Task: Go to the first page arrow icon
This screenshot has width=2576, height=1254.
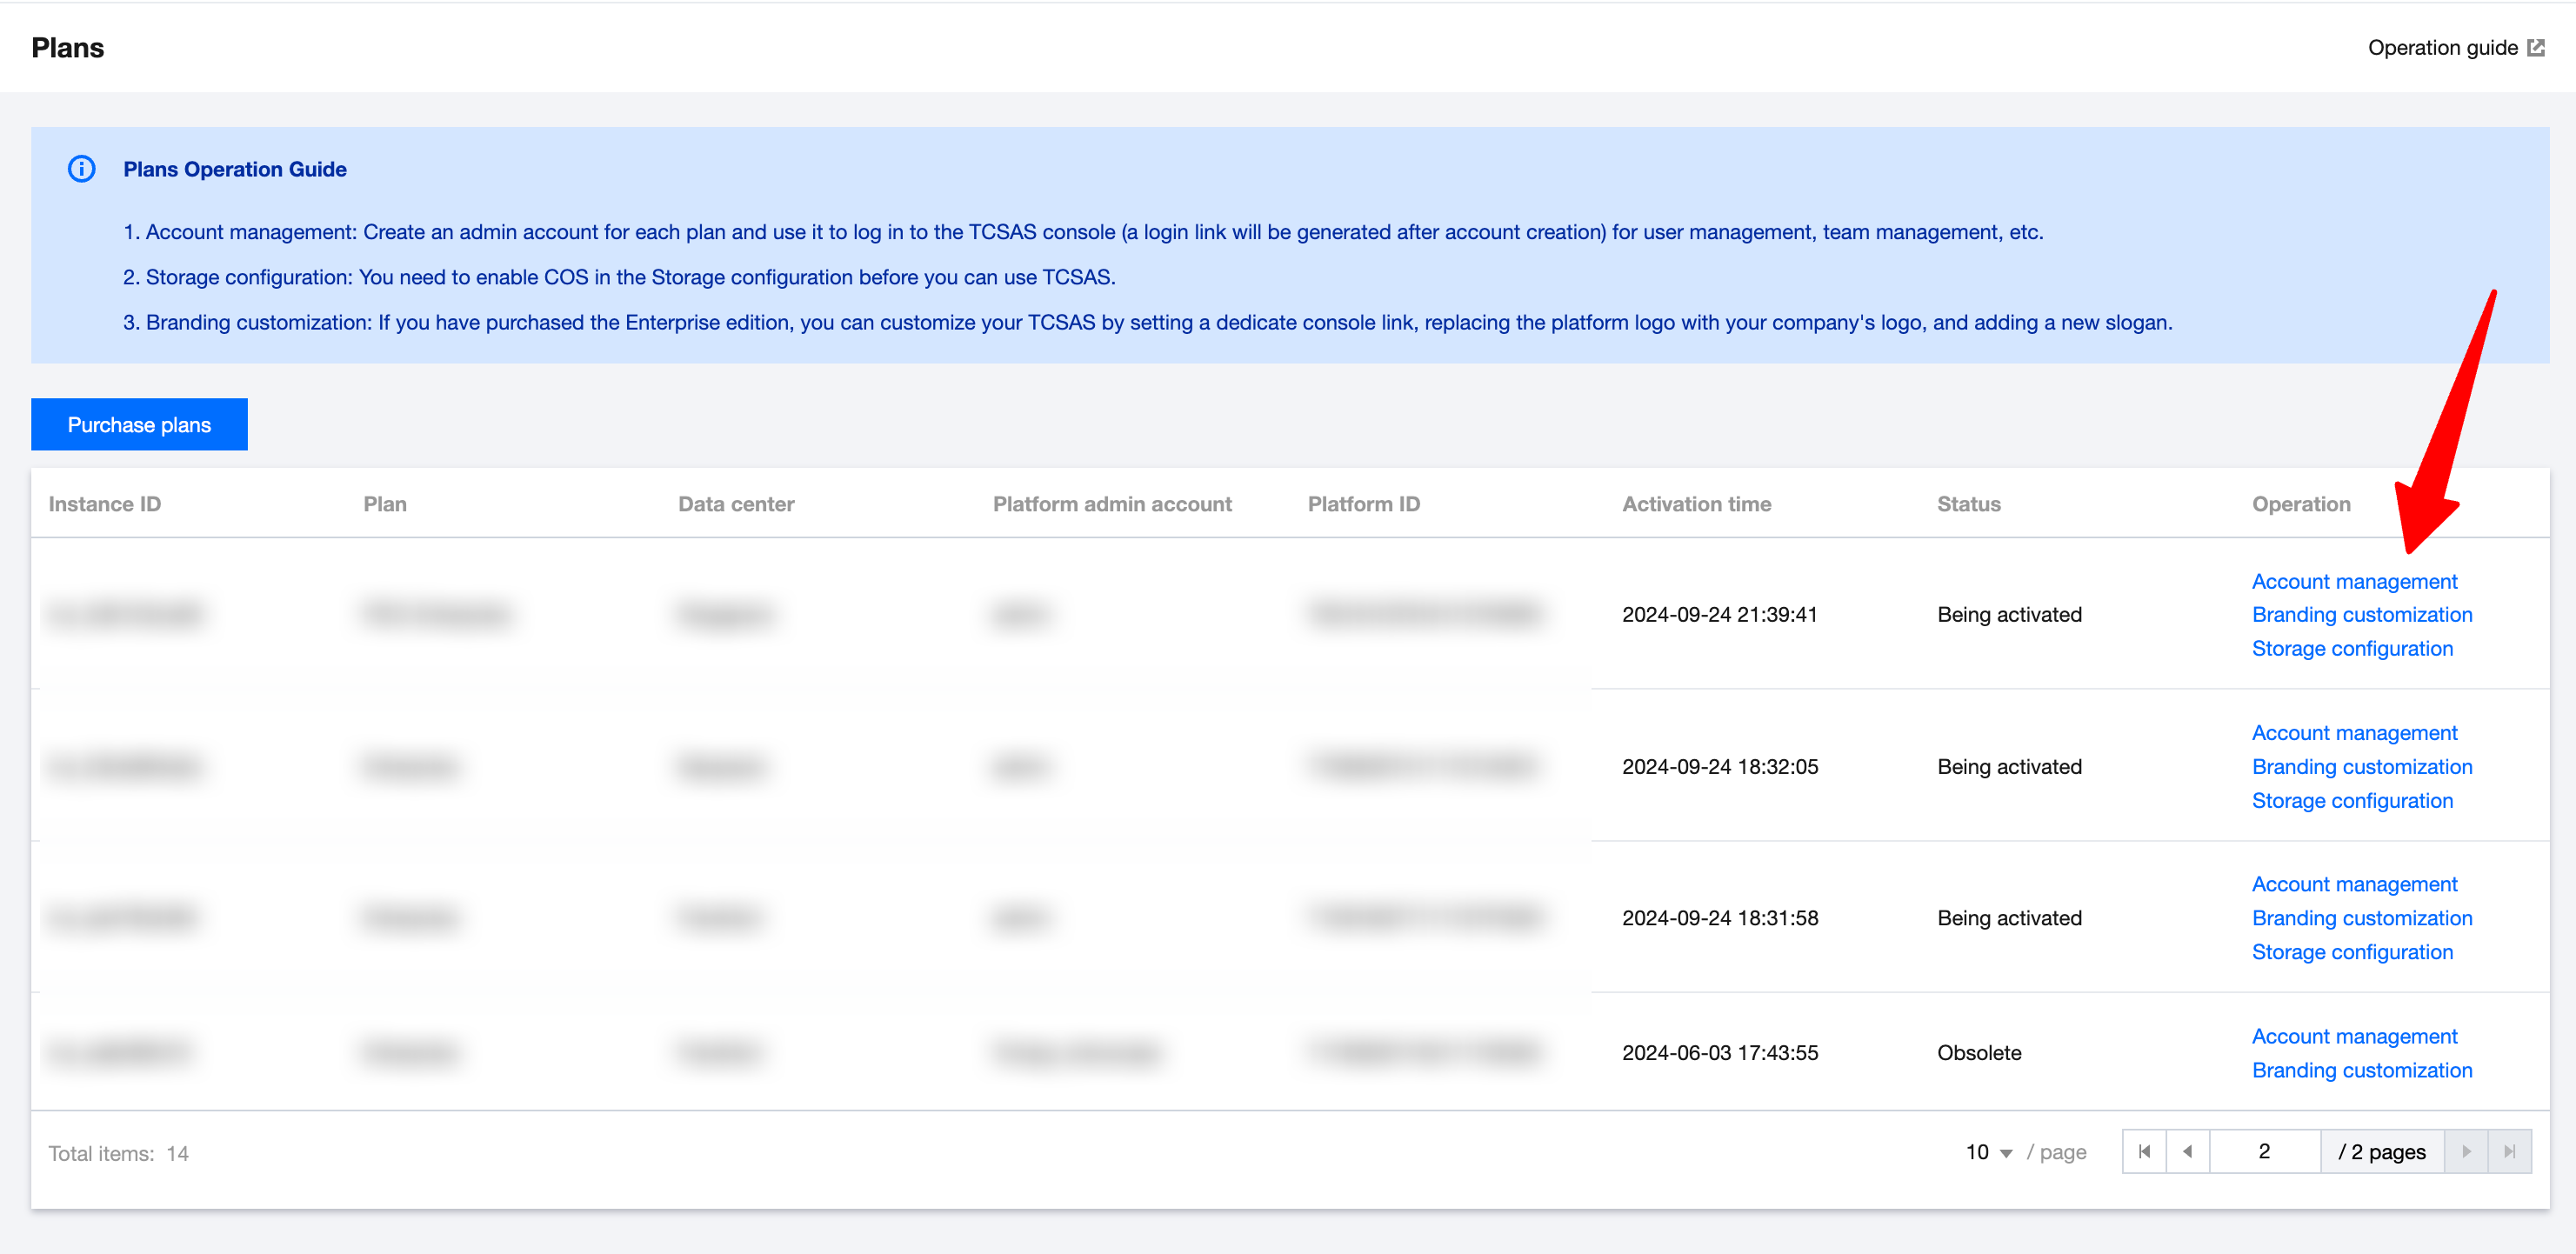Action: pyautogui.click(x=2144, y=1152)
